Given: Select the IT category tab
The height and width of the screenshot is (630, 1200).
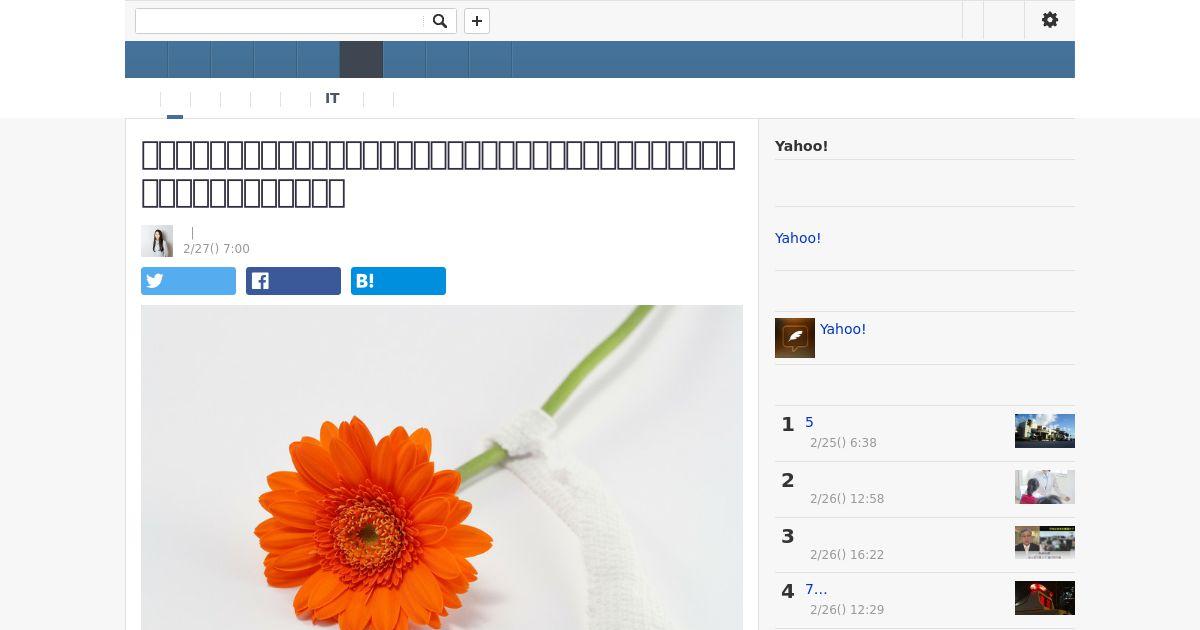Looking at the screenshot, I should 332,98.
